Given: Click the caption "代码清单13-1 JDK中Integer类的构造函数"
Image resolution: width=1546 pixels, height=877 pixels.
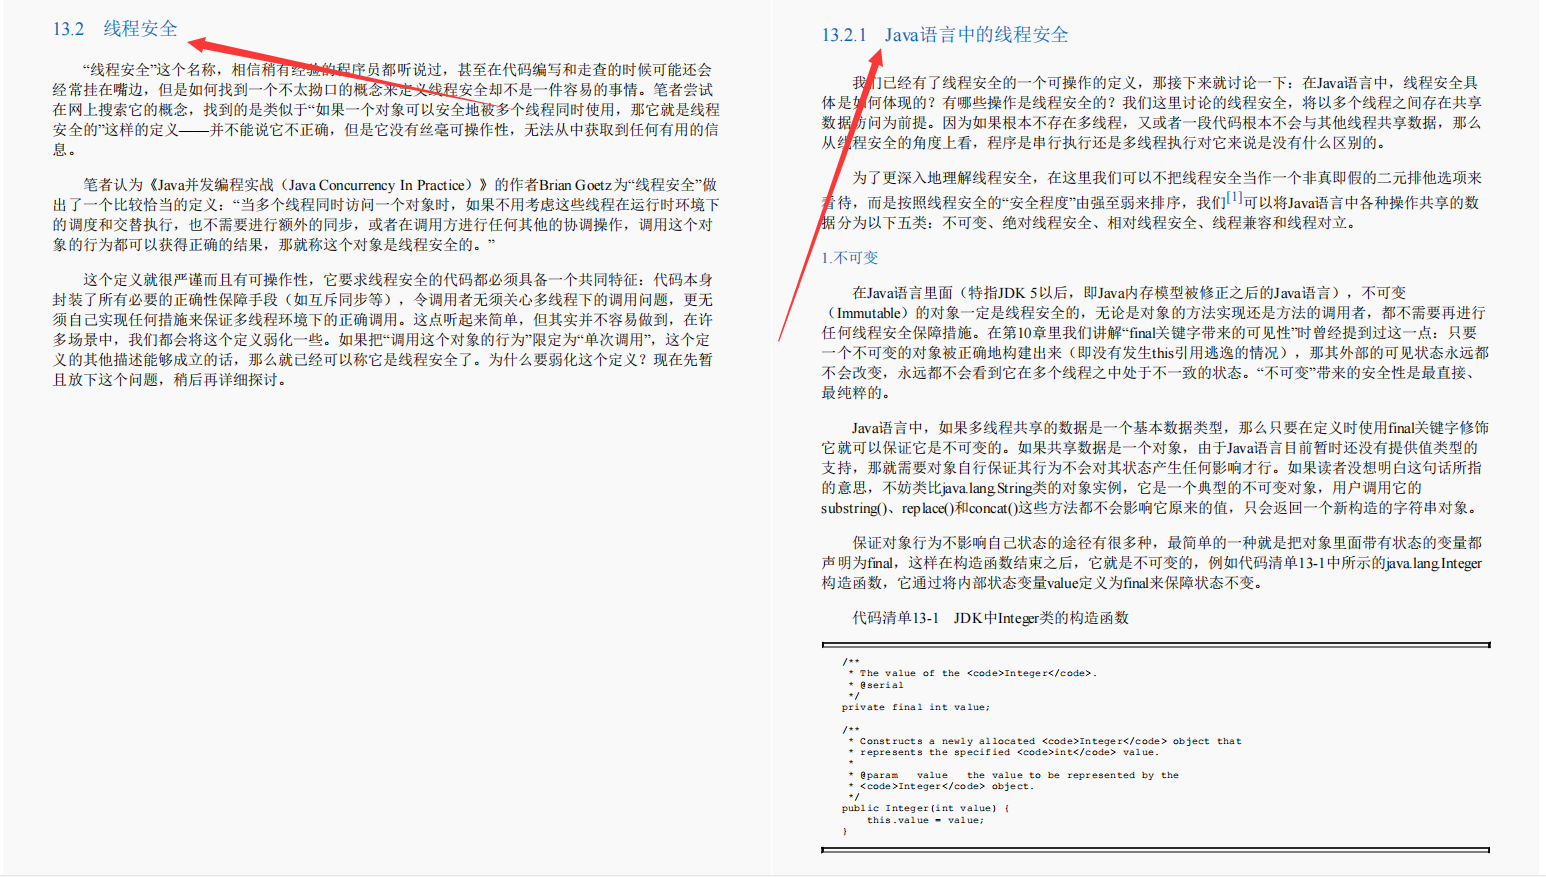Looking at the screenshot, I should point(990,618).
